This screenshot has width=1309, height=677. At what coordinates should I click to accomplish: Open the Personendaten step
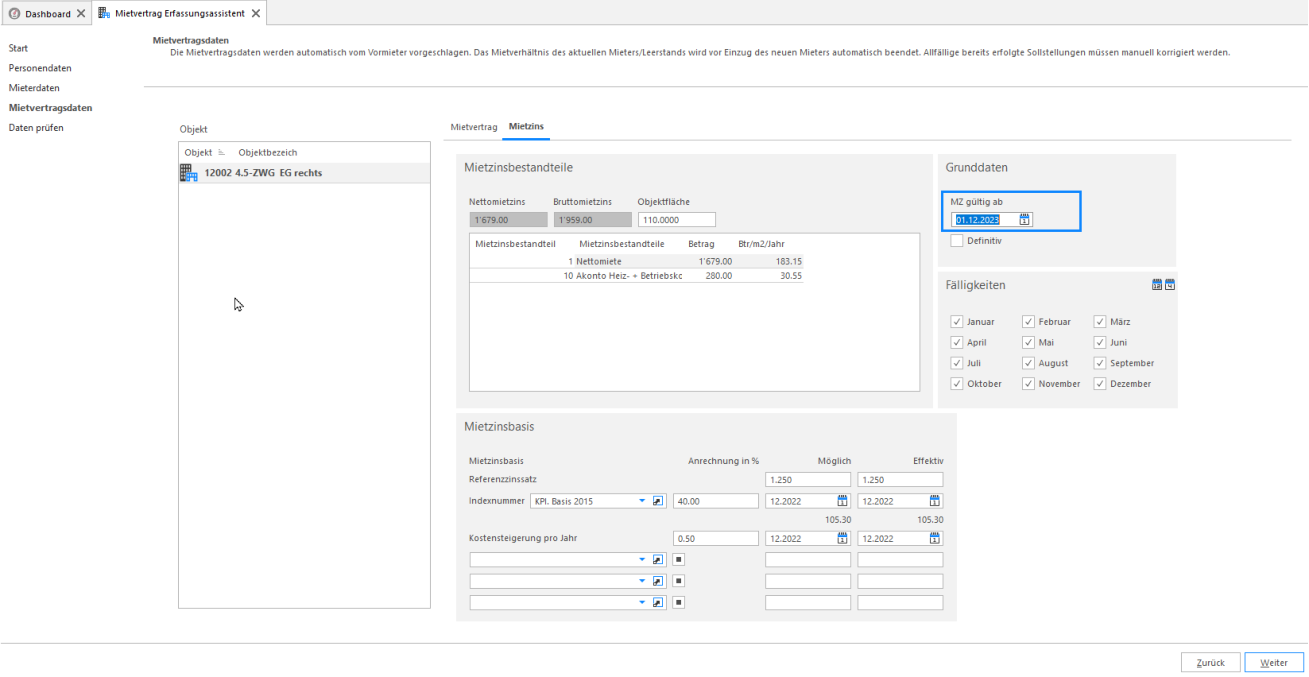[40, 68]
